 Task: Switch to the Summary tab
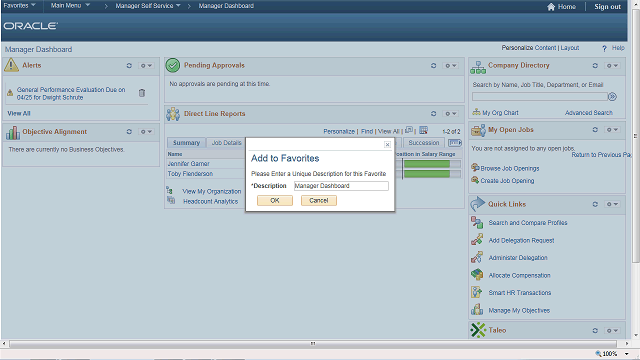pyautogui.click(x=186, y=143)
